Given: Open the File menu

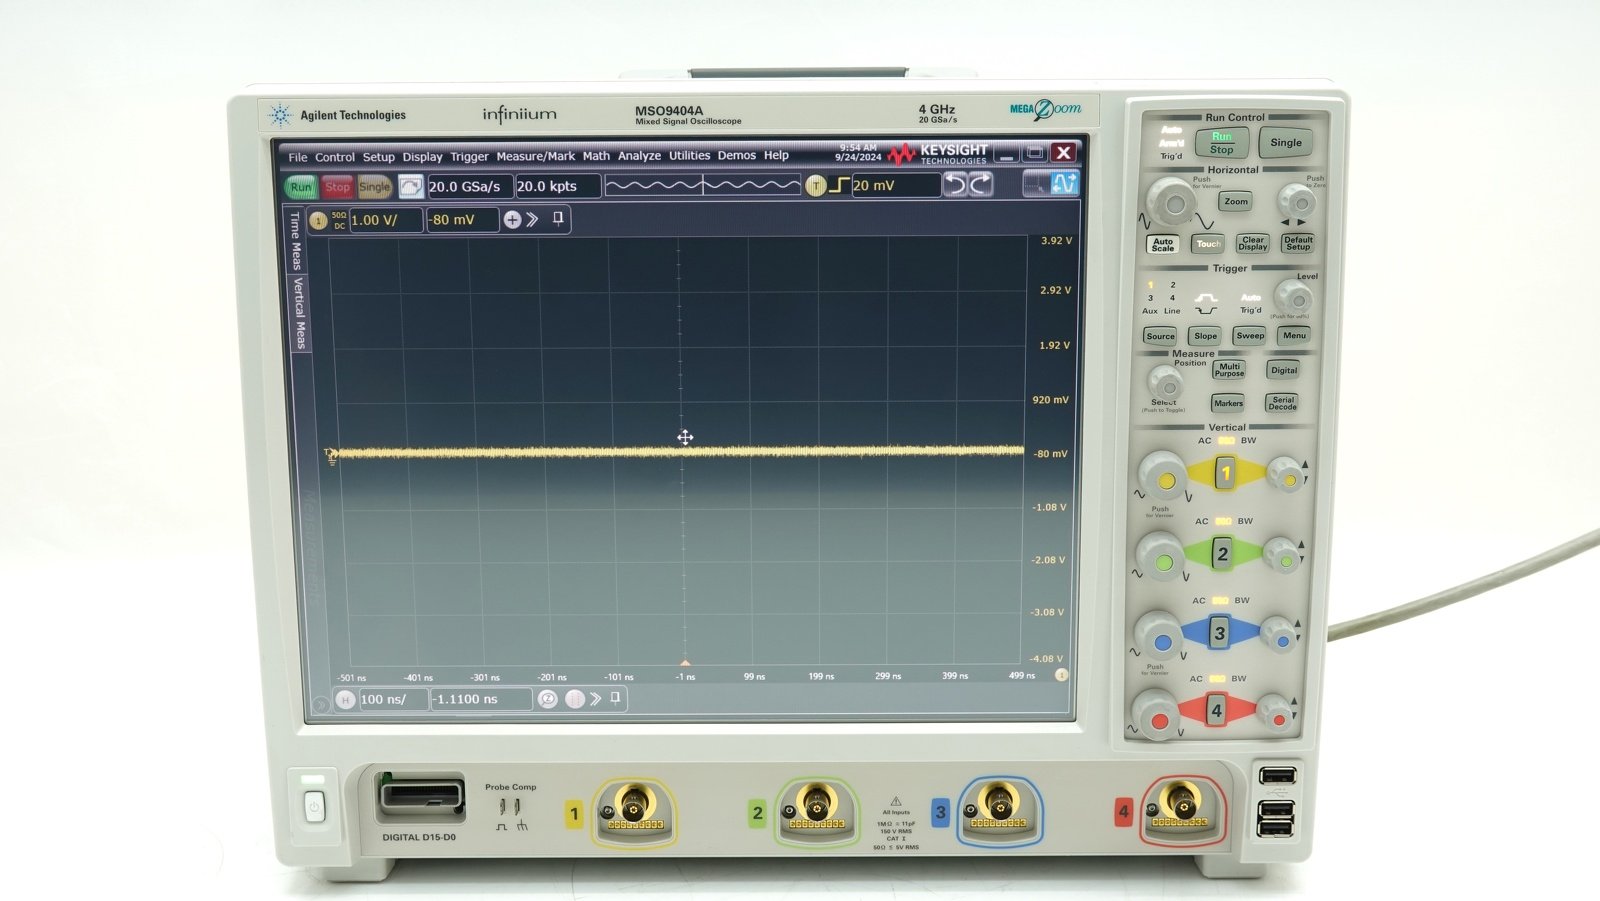Looking at the screenshot, I should 298,157.
